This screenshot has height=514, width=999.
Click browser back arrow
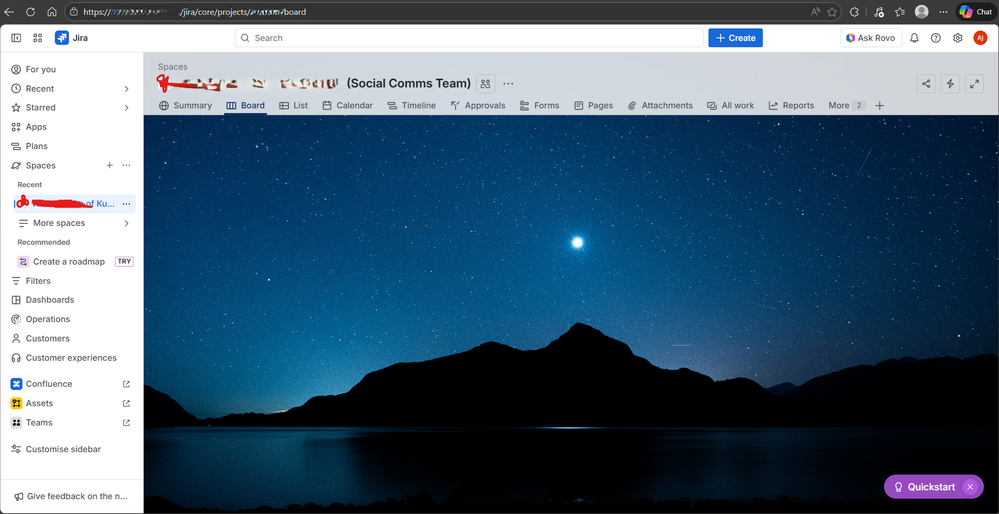tap(9, 11)
